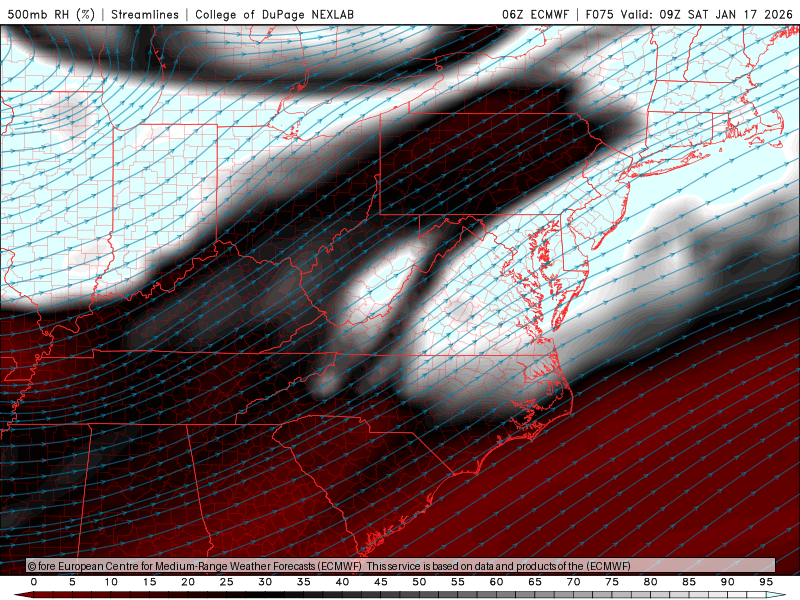Image resolution: width=800 pixels, height=600 pixels.
Task: Click the "90" colorbar label
Action: tap(728, 582)
